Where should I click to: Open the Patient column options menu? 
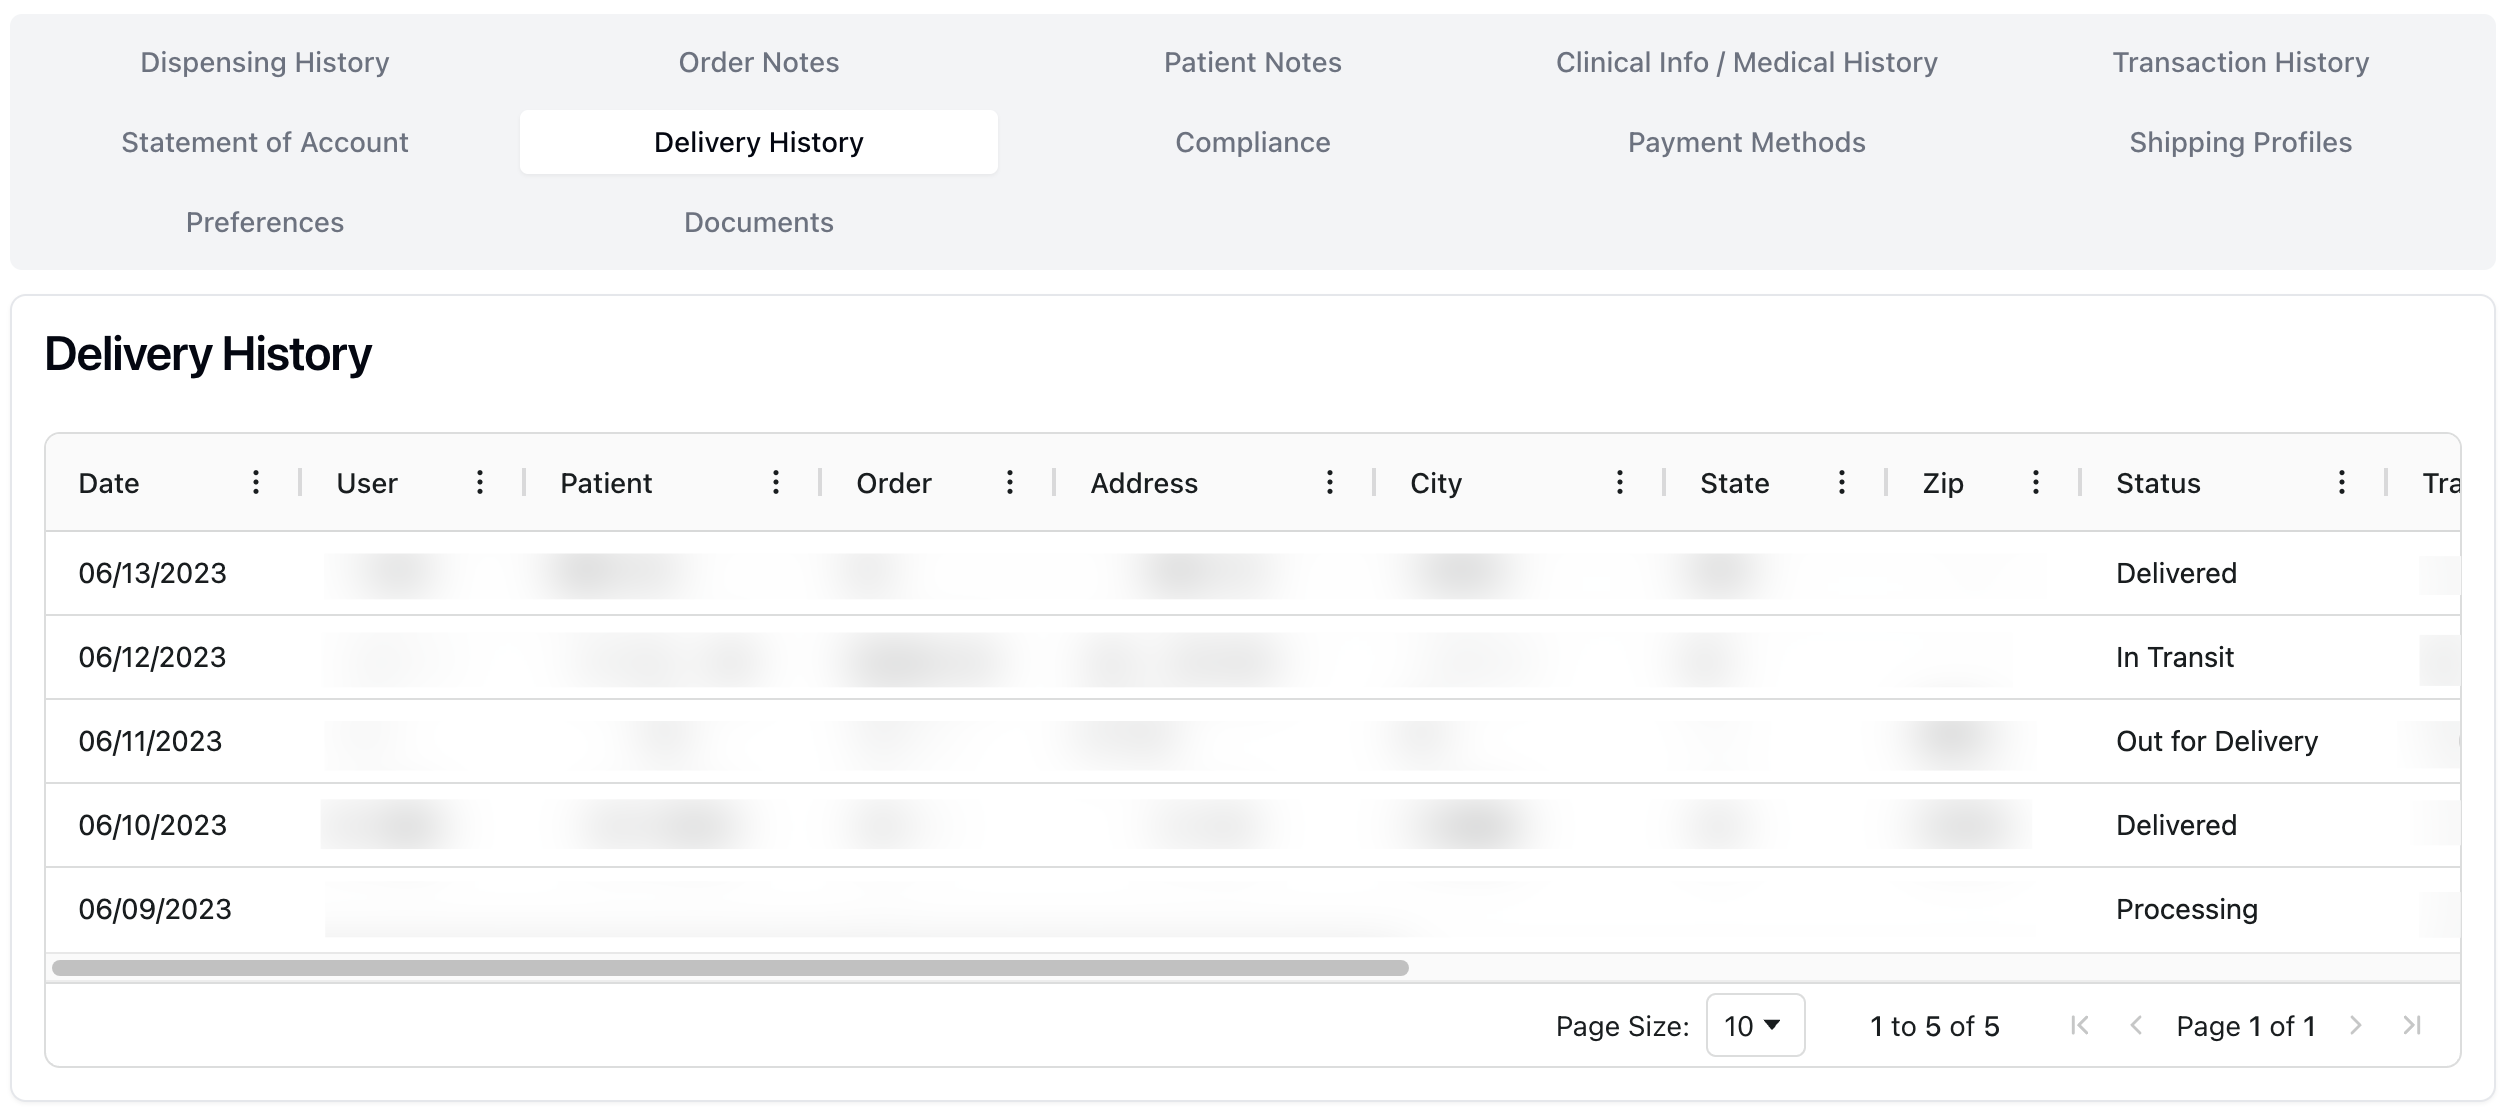point(776,483)
